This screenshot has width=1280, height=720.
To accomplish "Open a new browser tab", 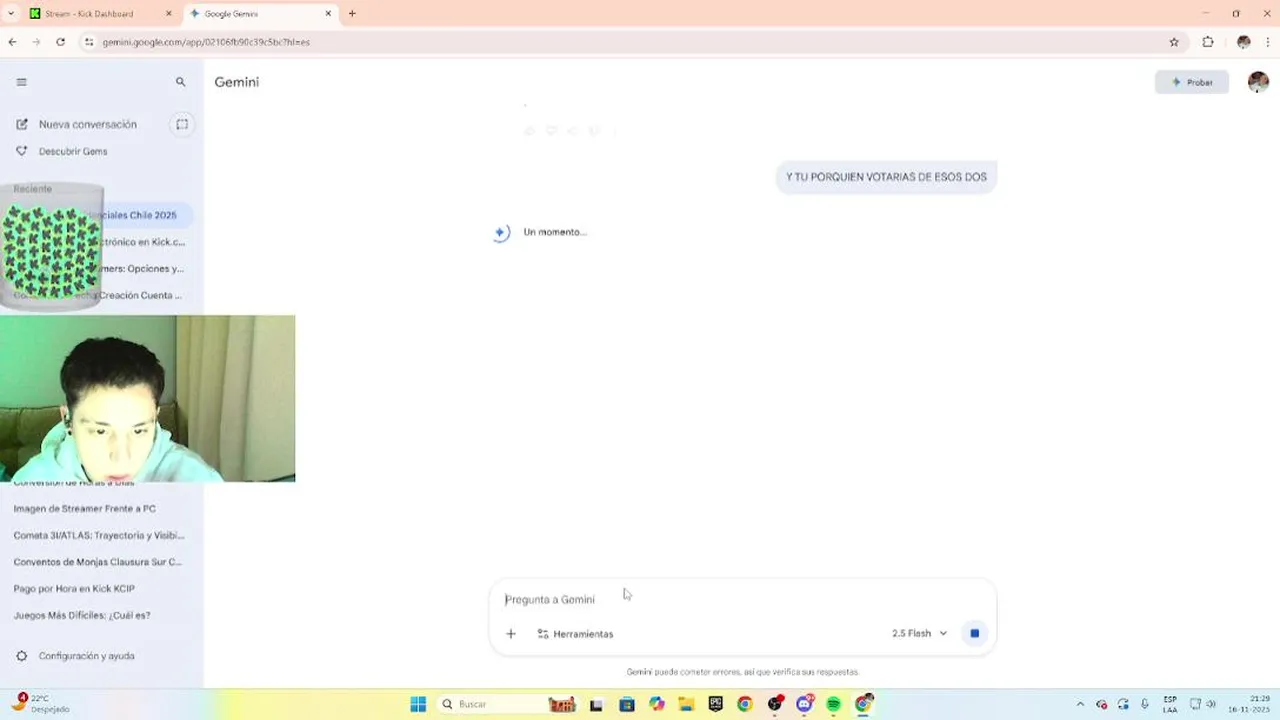I will coord(352,14).
